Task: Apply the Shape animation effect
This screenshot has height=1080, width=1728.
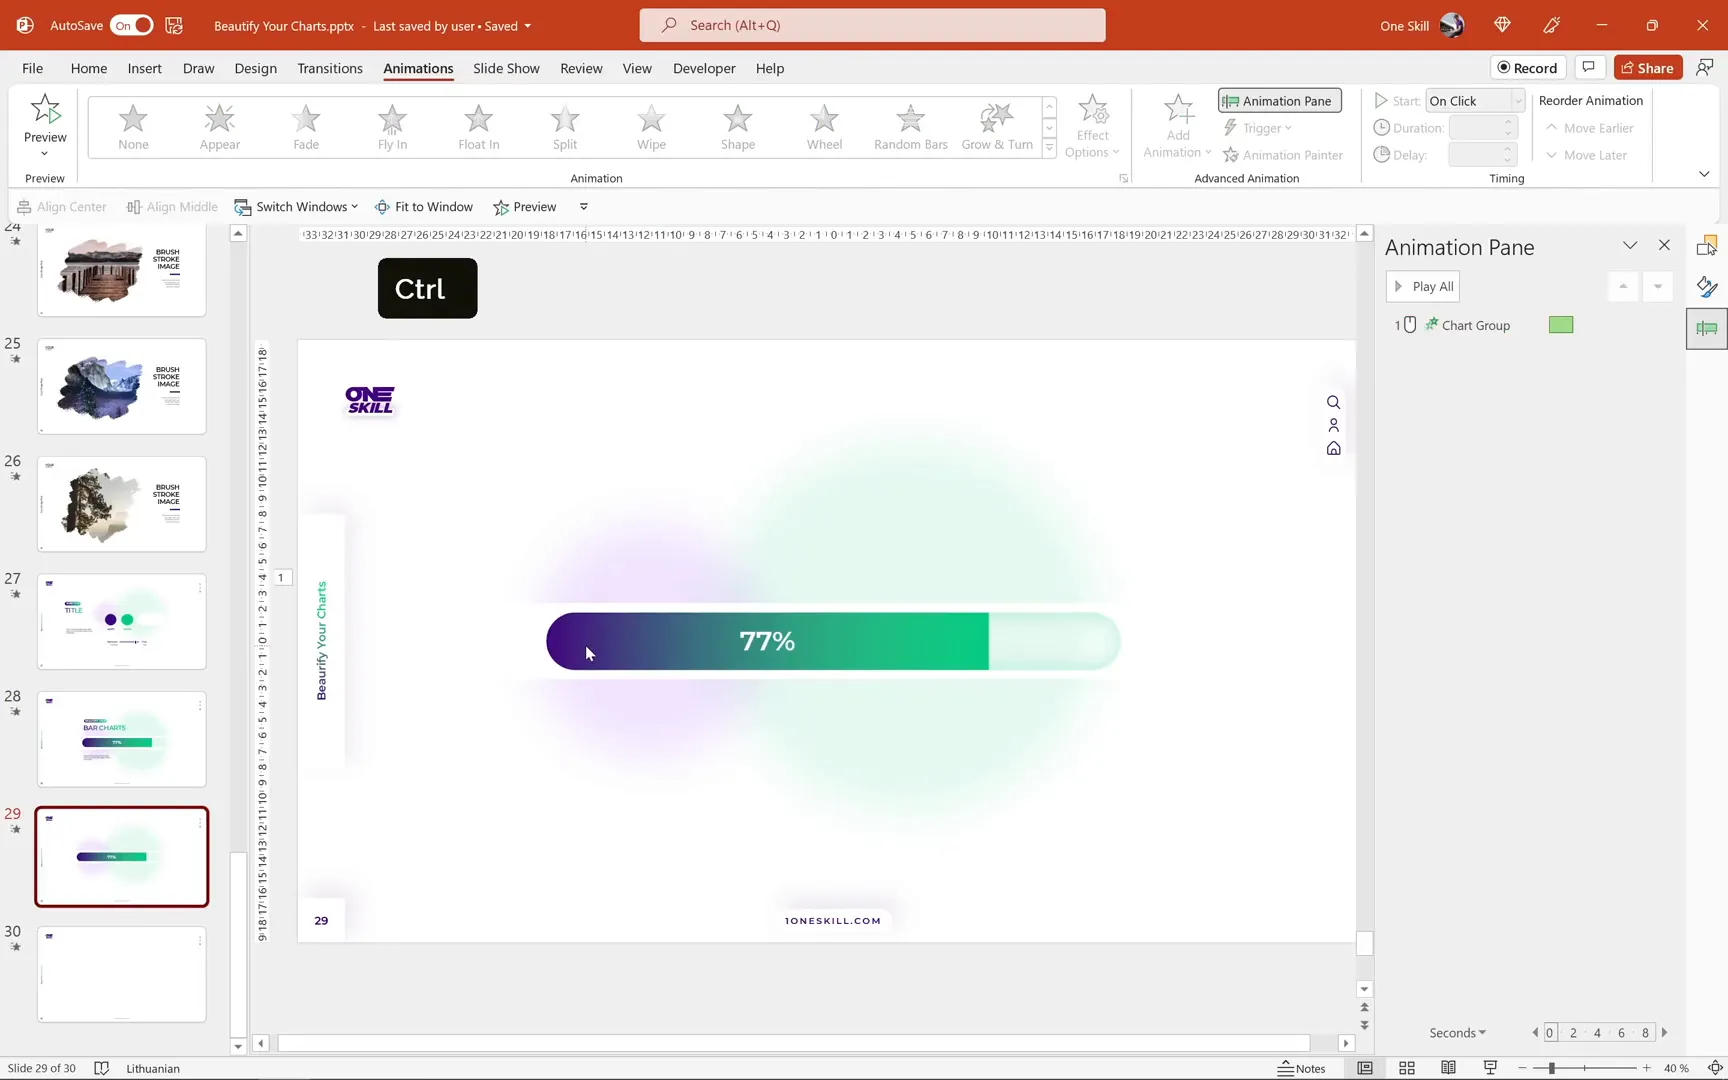Action: coord(738,127)
